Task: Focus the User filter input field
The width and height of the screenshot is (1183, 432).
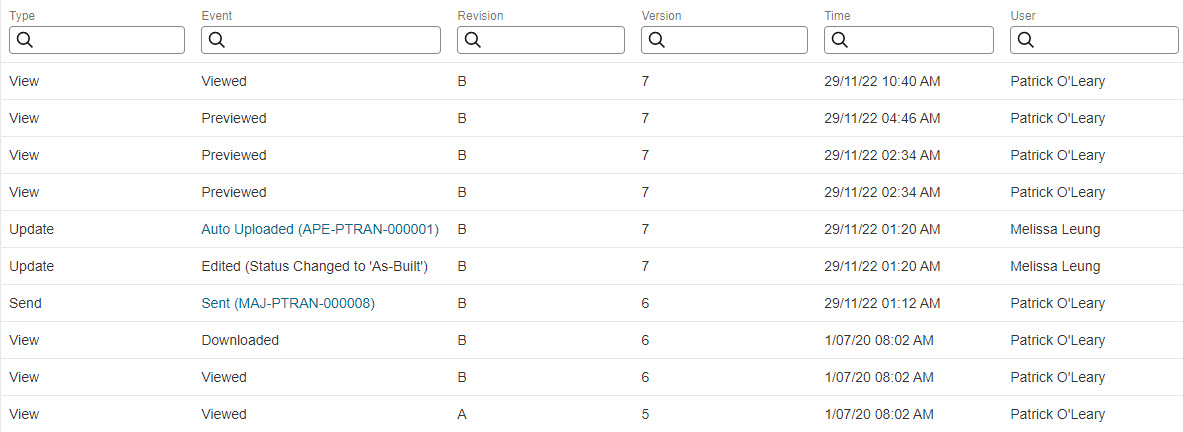Action: coord(1094,41)
